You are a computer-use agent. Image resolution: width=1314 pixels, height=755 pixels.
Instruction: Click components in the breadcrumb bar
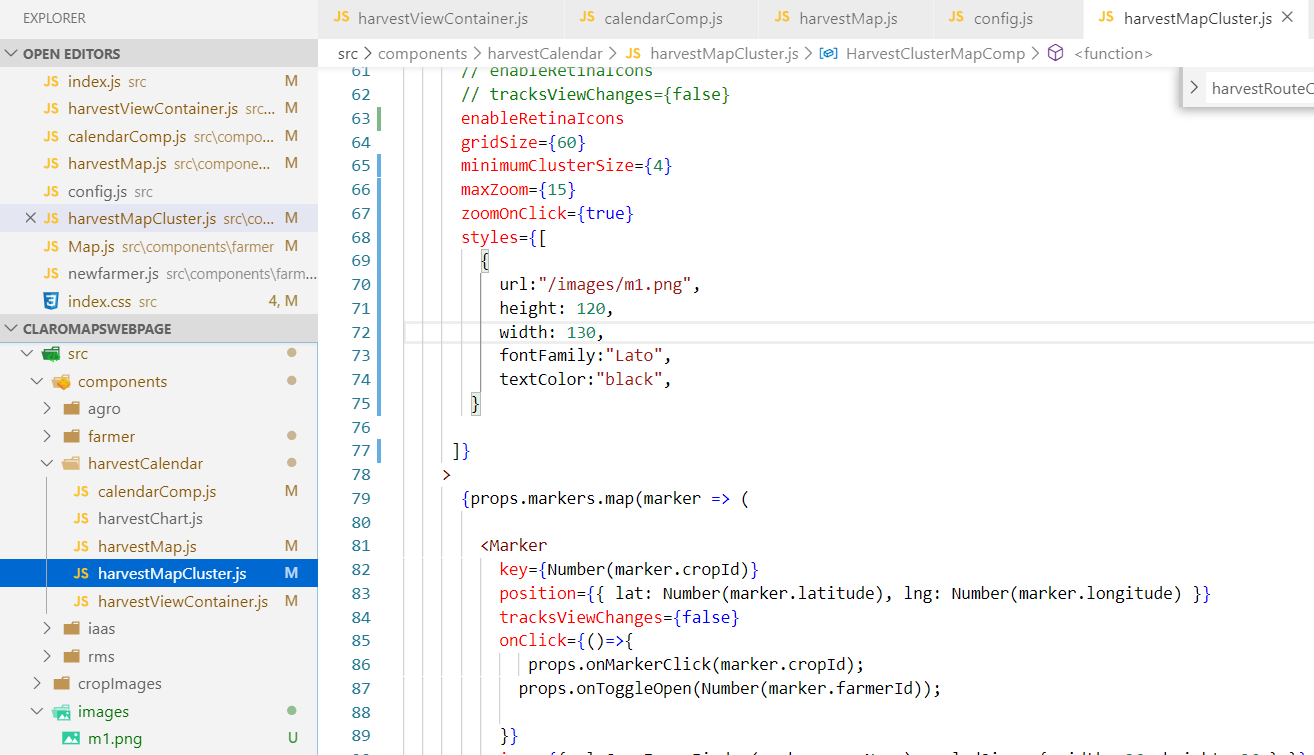point(422,53)
